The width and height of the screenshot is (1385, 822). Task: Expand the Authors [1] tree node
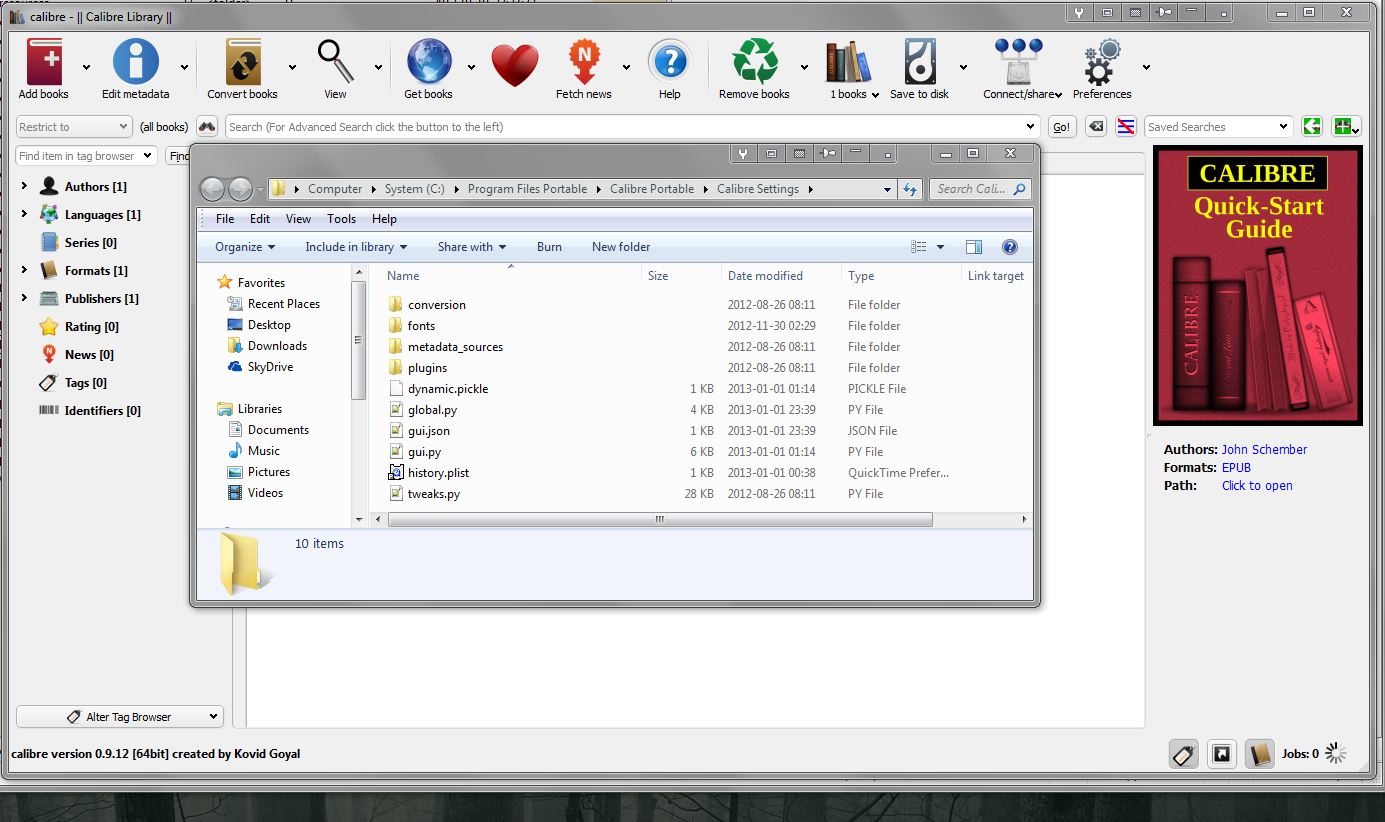point(24,187)
